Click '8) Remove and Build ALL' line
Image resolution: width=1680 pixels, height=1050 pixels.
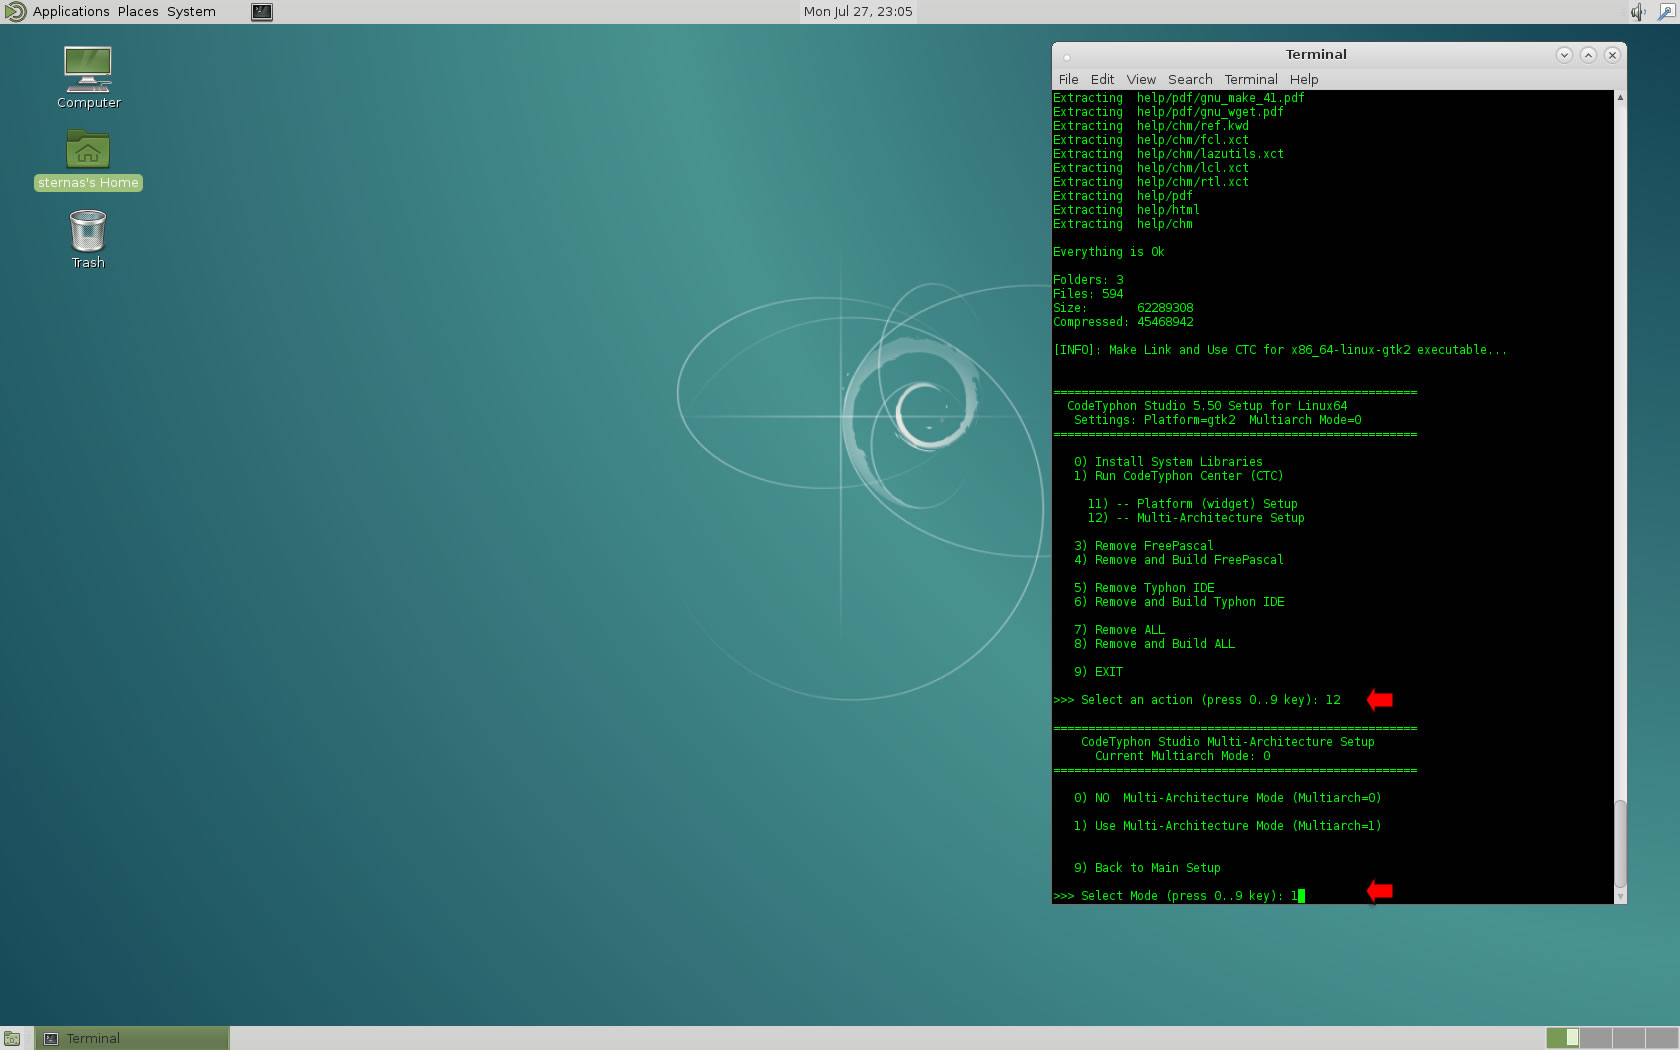1154,644
